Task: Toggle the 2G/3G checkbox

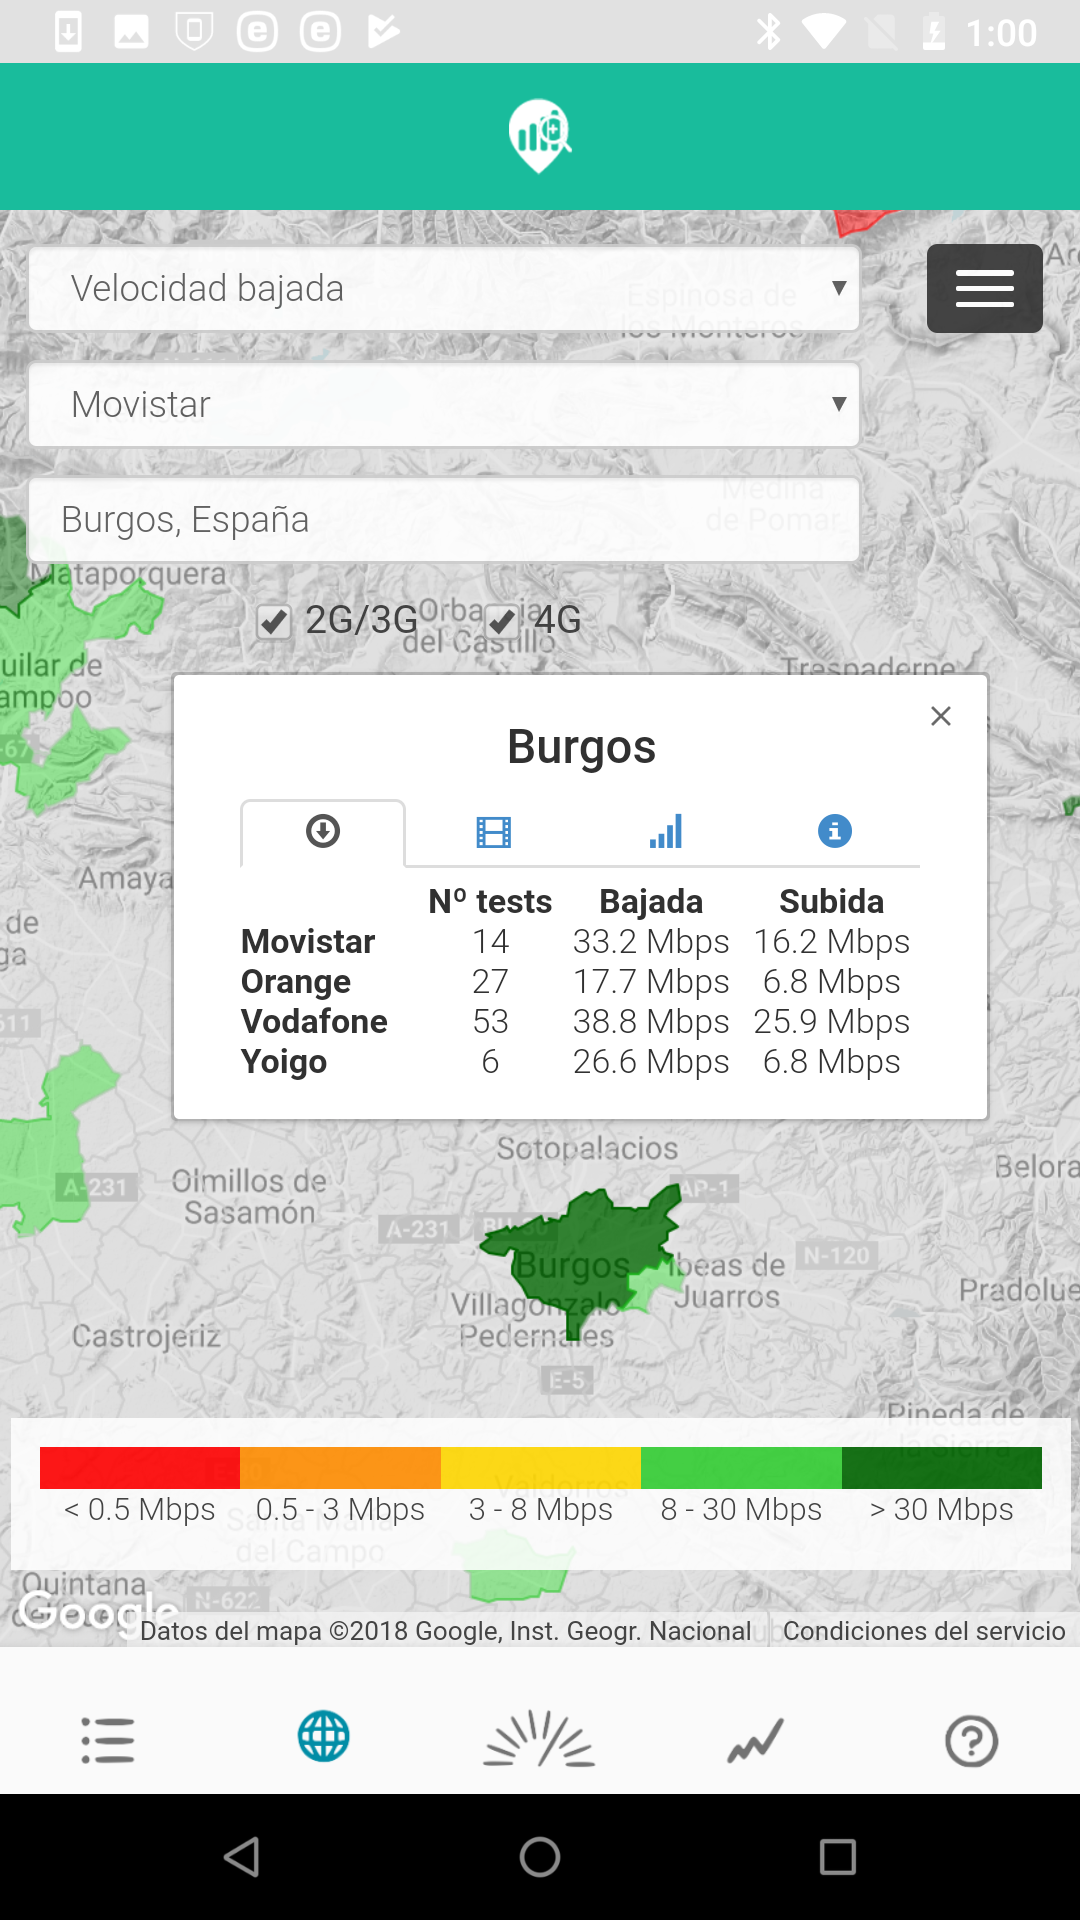Action: [274, 622]
